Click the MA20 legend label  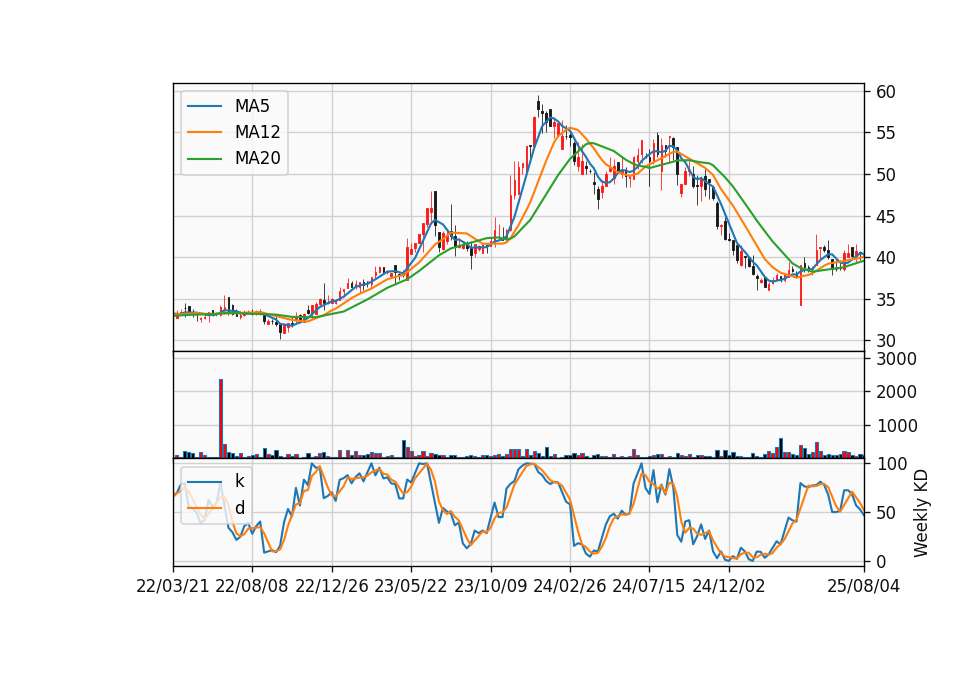coord(257,158)
